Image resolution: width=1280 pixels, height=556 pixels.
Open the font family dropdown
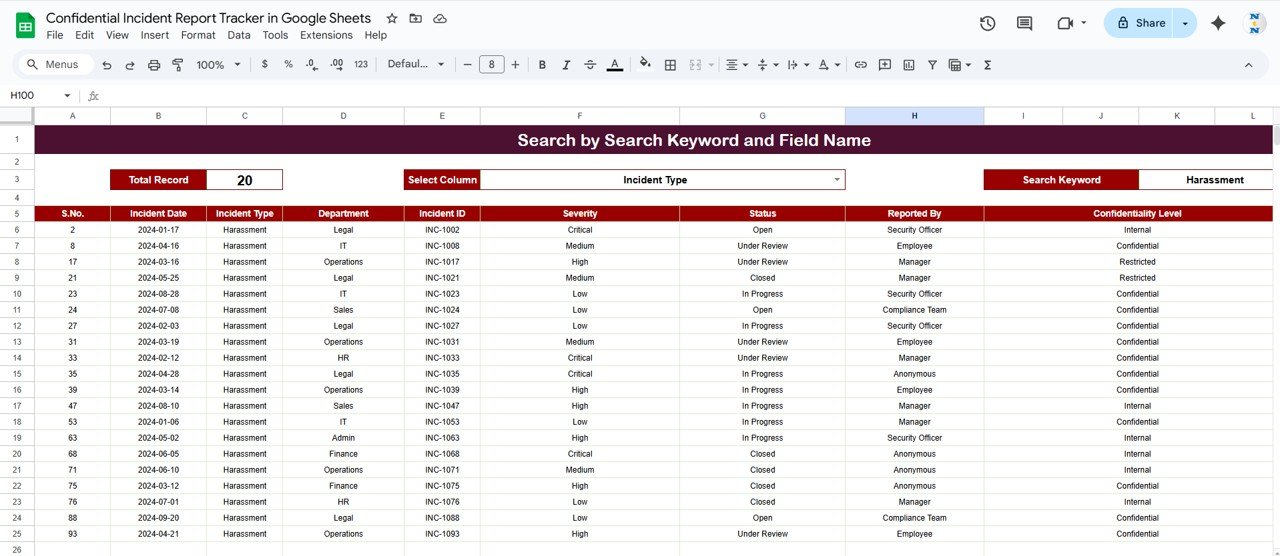pos(416,65)
